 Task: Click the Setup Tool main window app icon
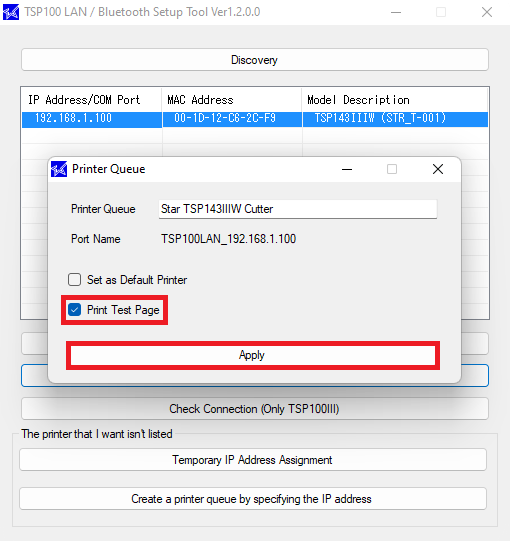click(11, 12)
